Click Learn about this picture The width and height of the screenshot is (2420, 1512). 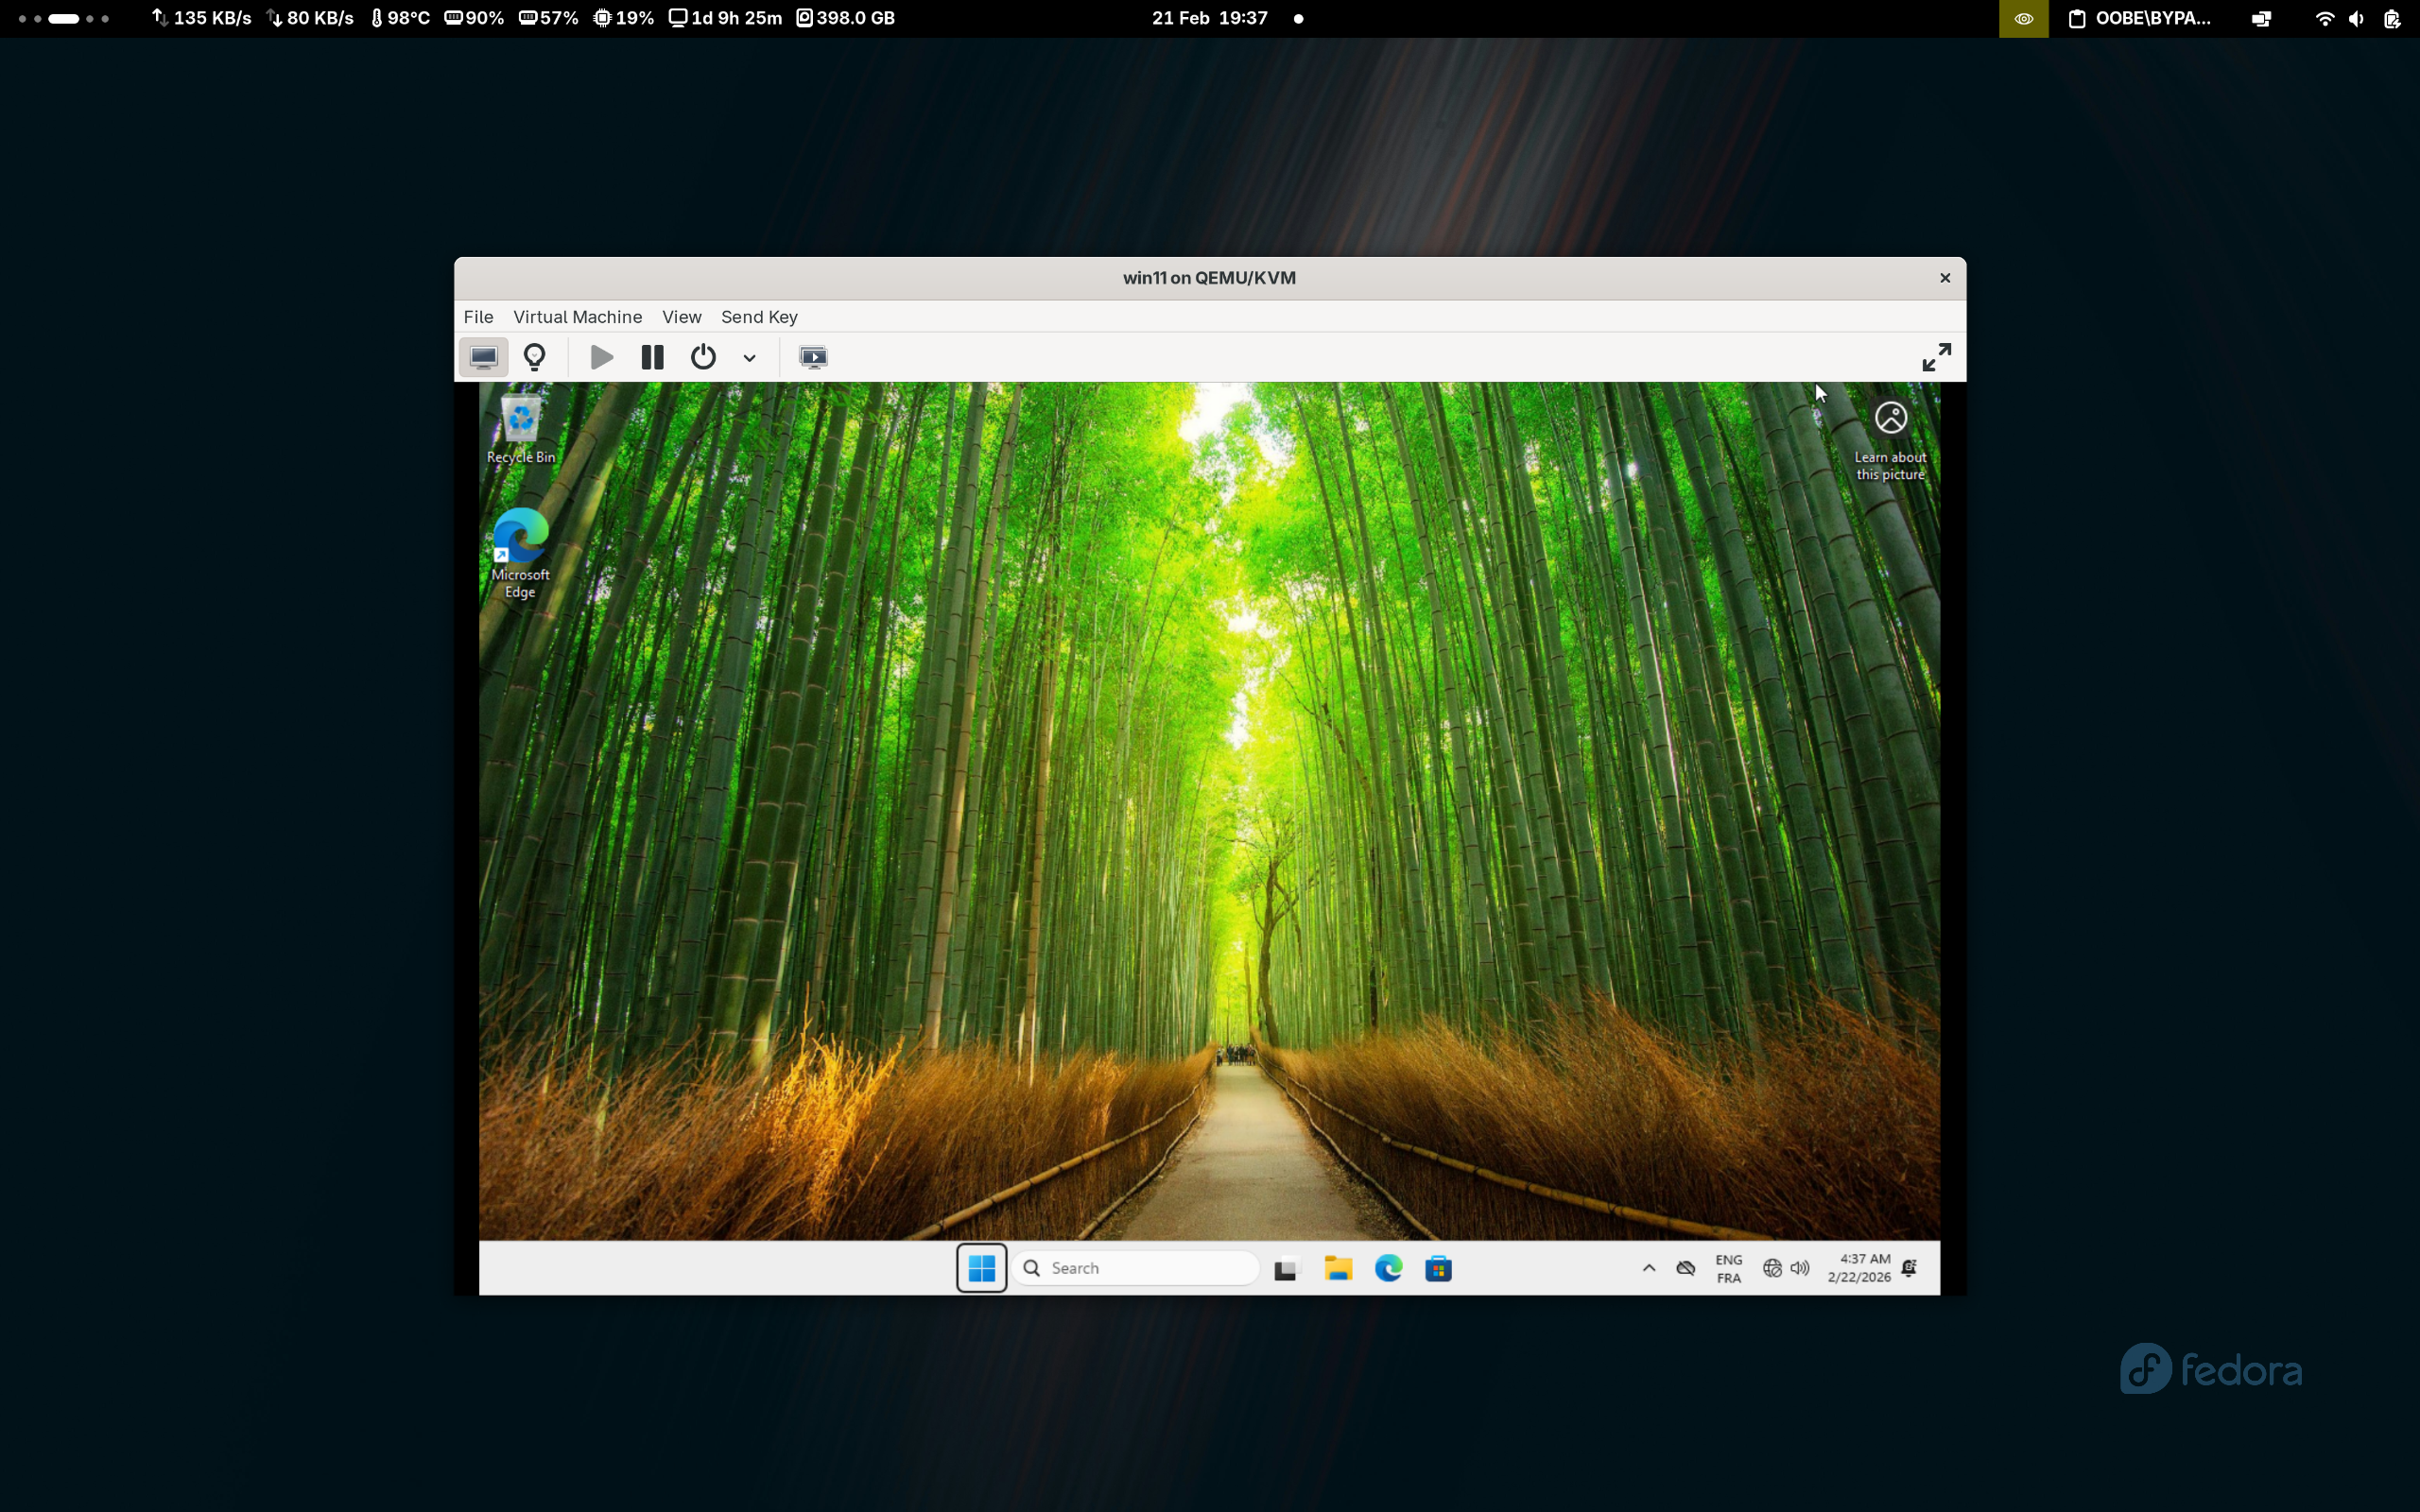pyautogui.click(x=1890, y=437)
